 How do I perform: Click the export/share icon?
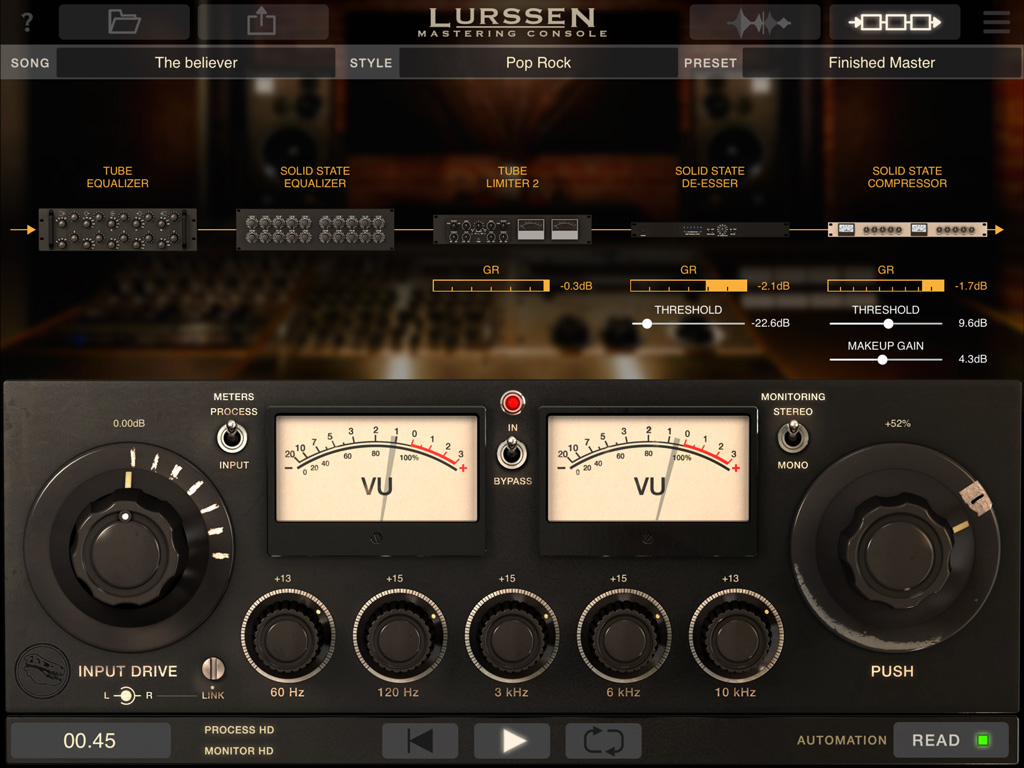tap(264, 21)
